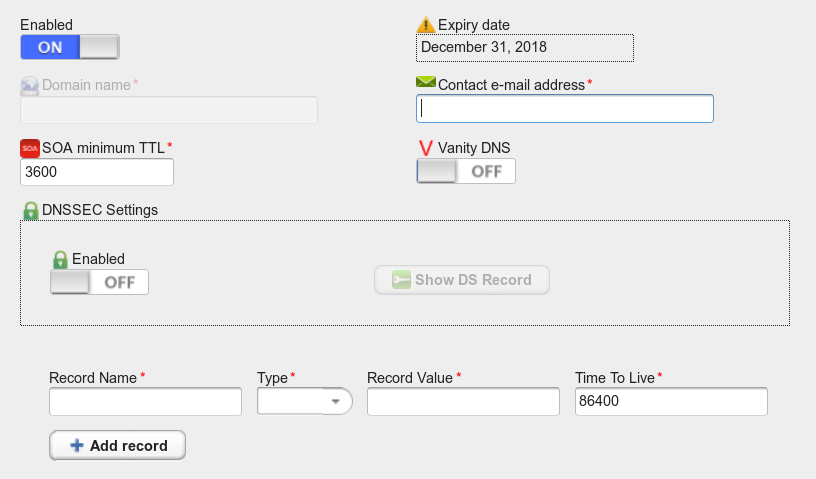Image resolution: width=816 pixels, height=479 pixels.
Task: Open the record Type dropdown
Action: click(304, 401)
